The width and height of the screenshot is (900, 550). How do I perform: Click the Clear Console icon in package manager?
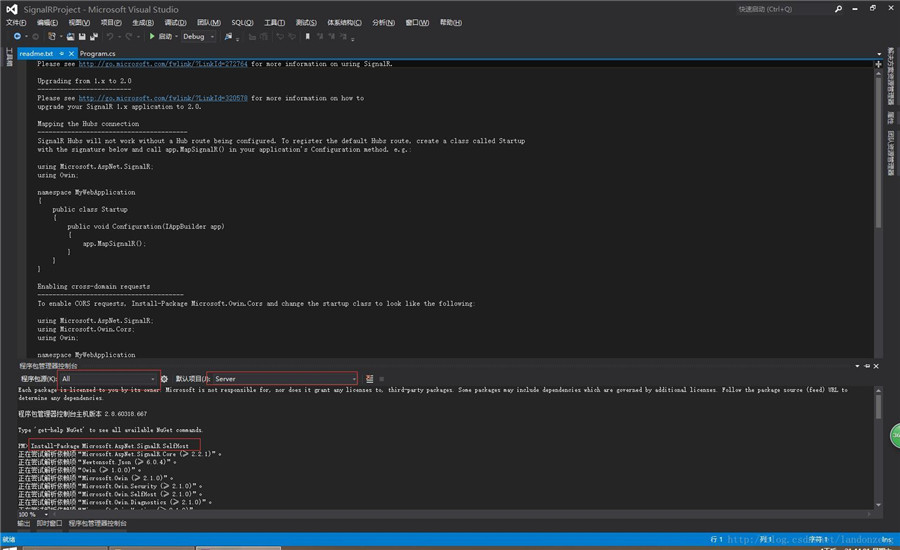pyautogui.click(x=369, y=379)
